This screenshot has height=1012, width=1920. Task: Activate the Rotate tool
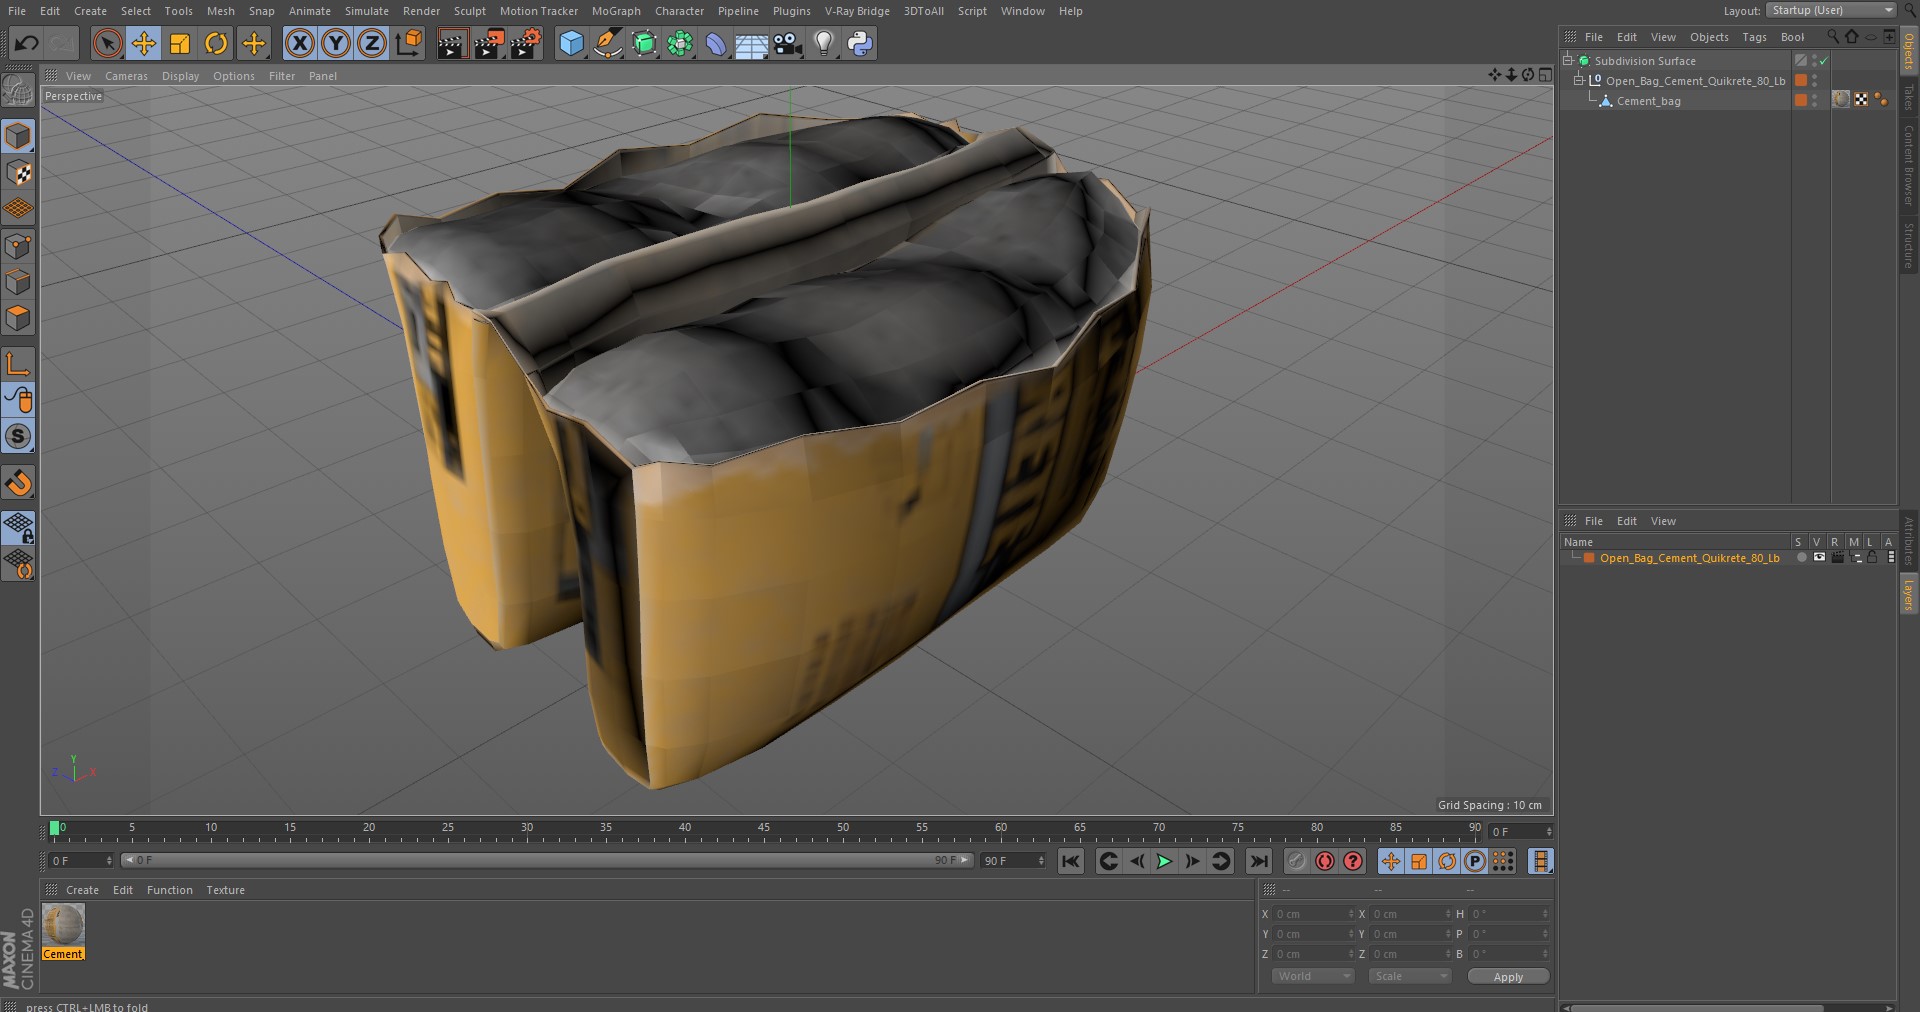tap(216, 43)
